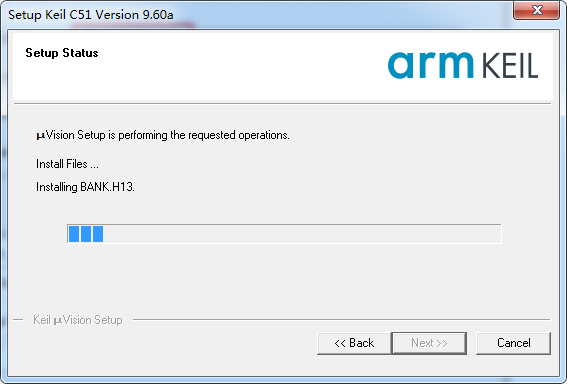Click the µVision Setup is performing message
Screen dimensions: 567x384
pos(163,135)
